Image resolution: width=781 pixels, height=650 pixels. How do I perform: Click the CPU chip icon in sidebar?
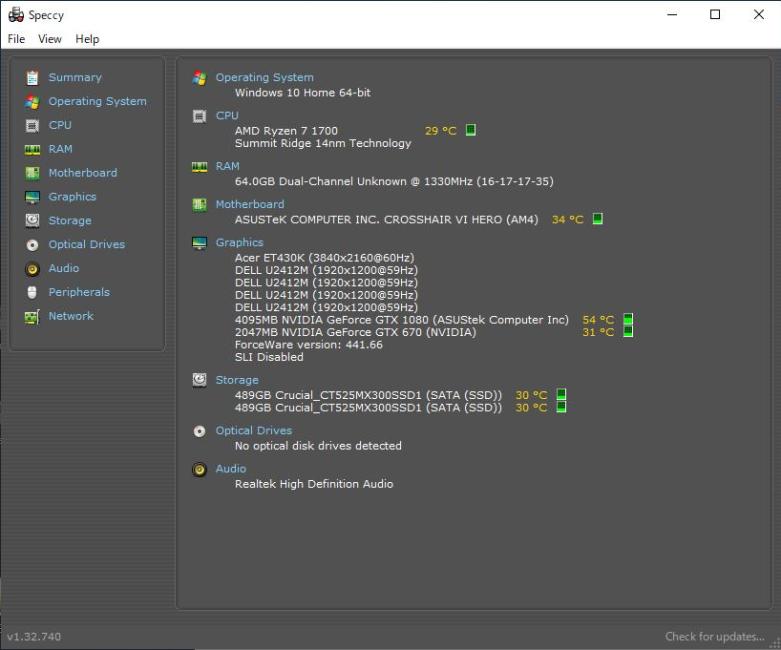point(32,126)
